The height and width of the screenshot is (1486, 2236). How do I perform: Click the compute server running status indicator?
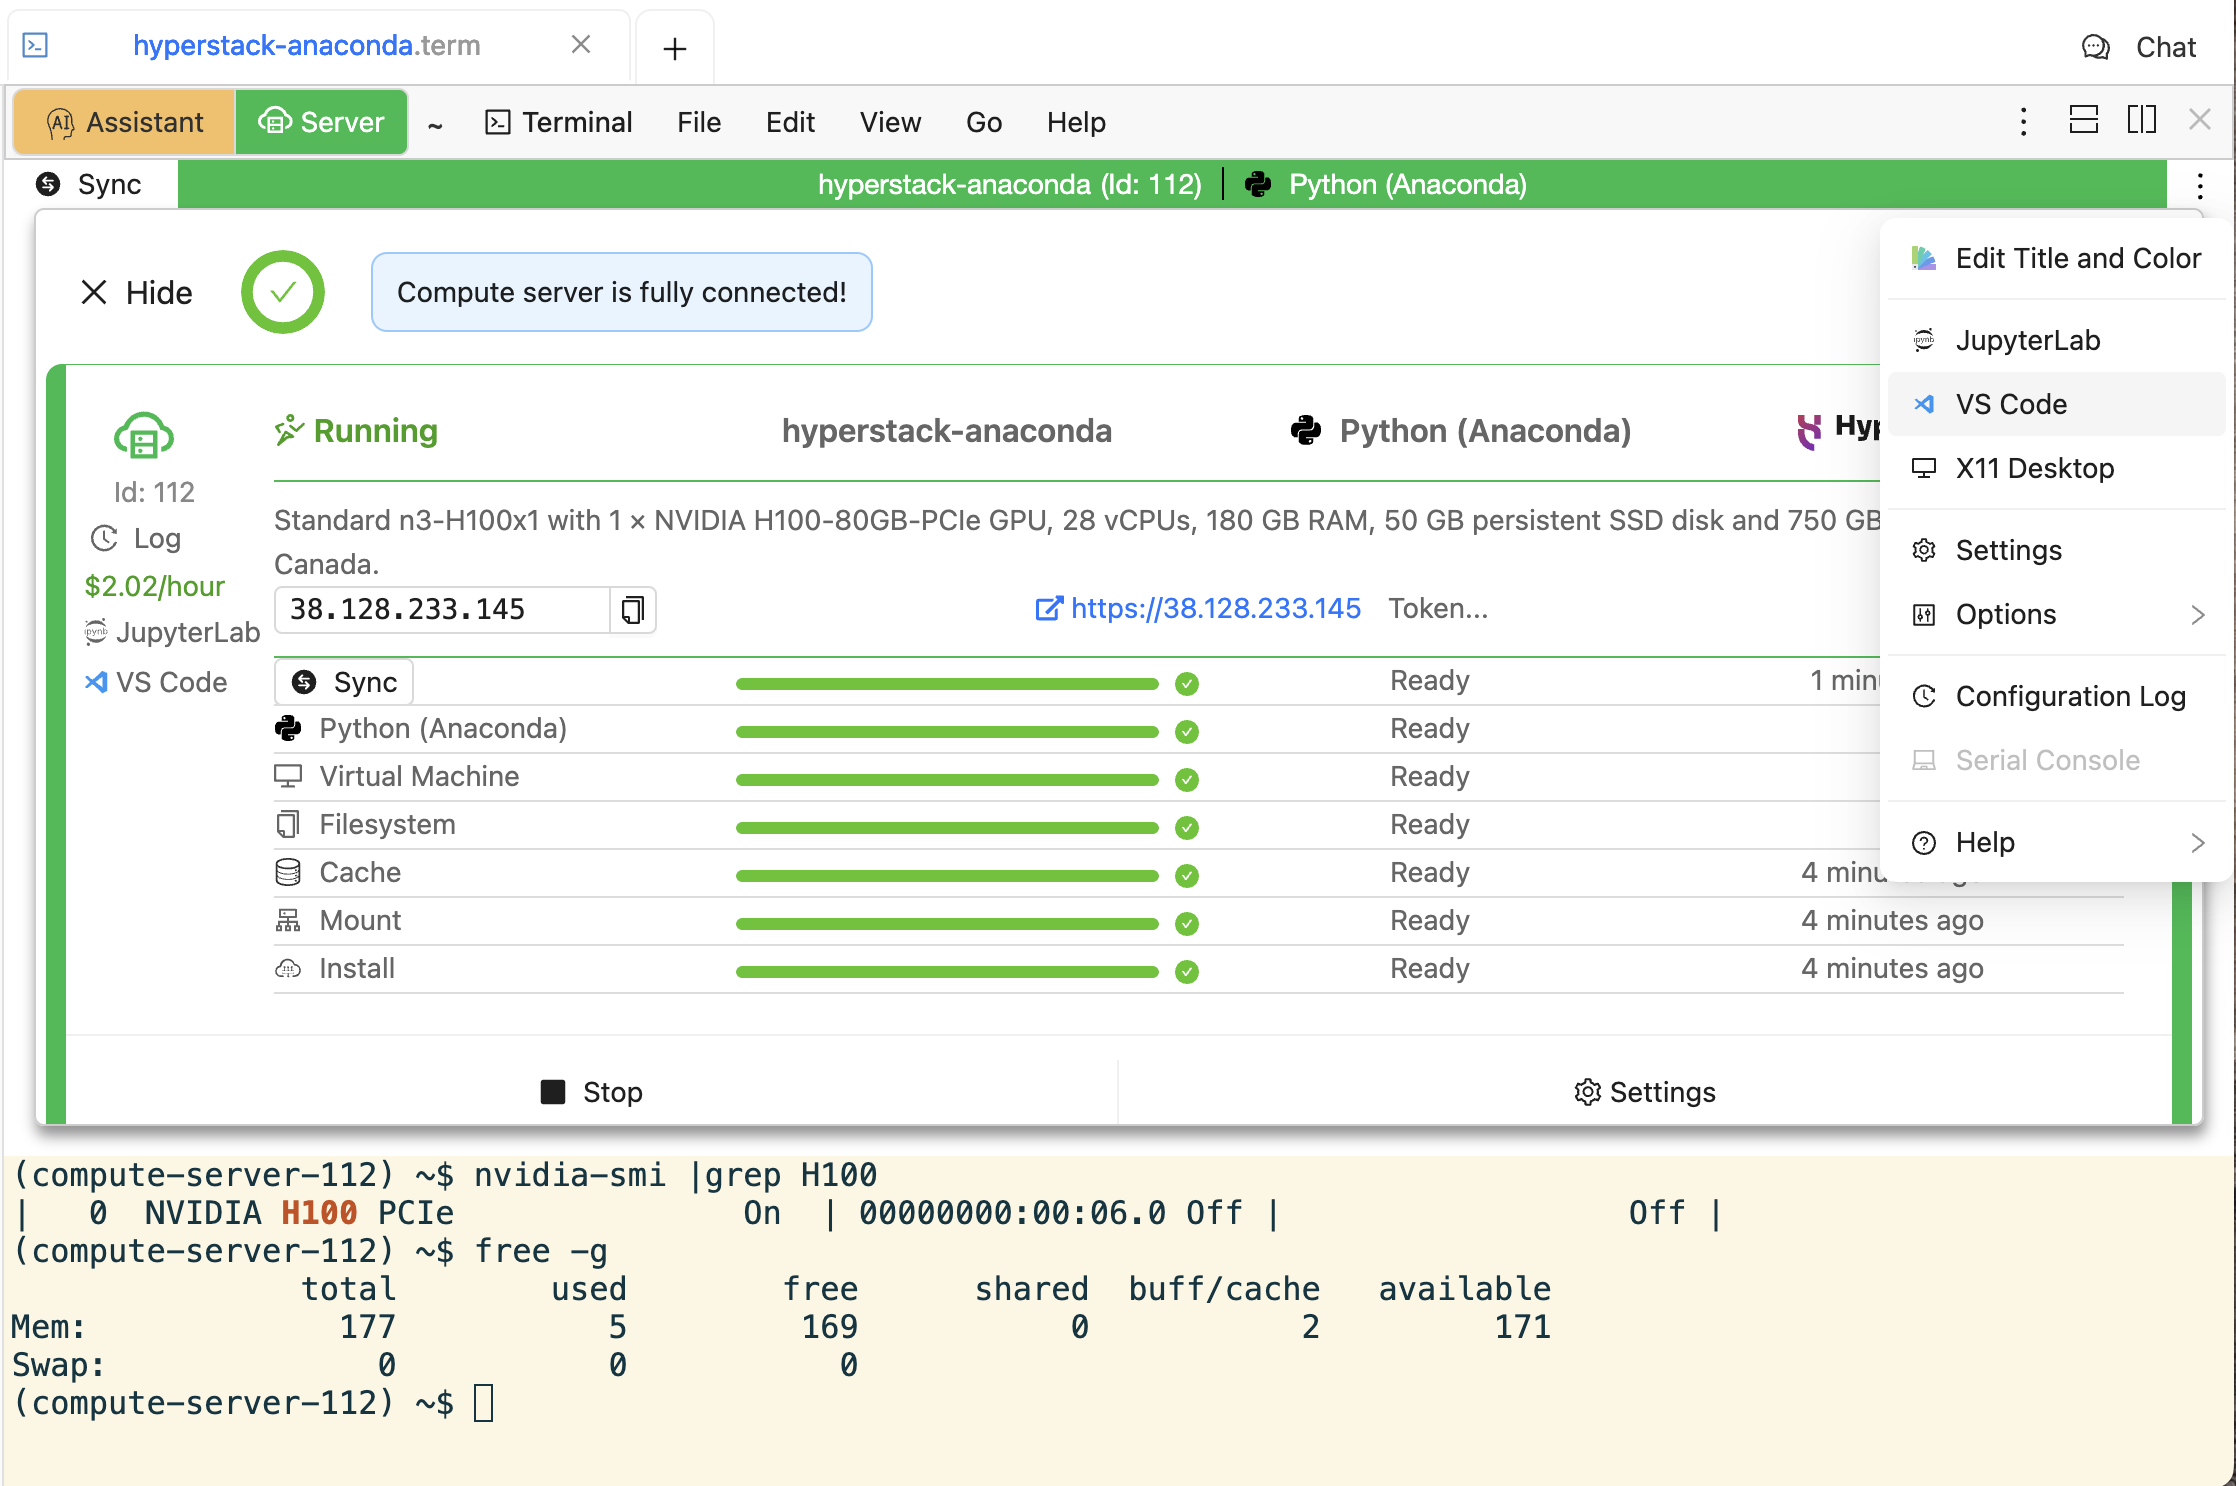click(357, 430)
